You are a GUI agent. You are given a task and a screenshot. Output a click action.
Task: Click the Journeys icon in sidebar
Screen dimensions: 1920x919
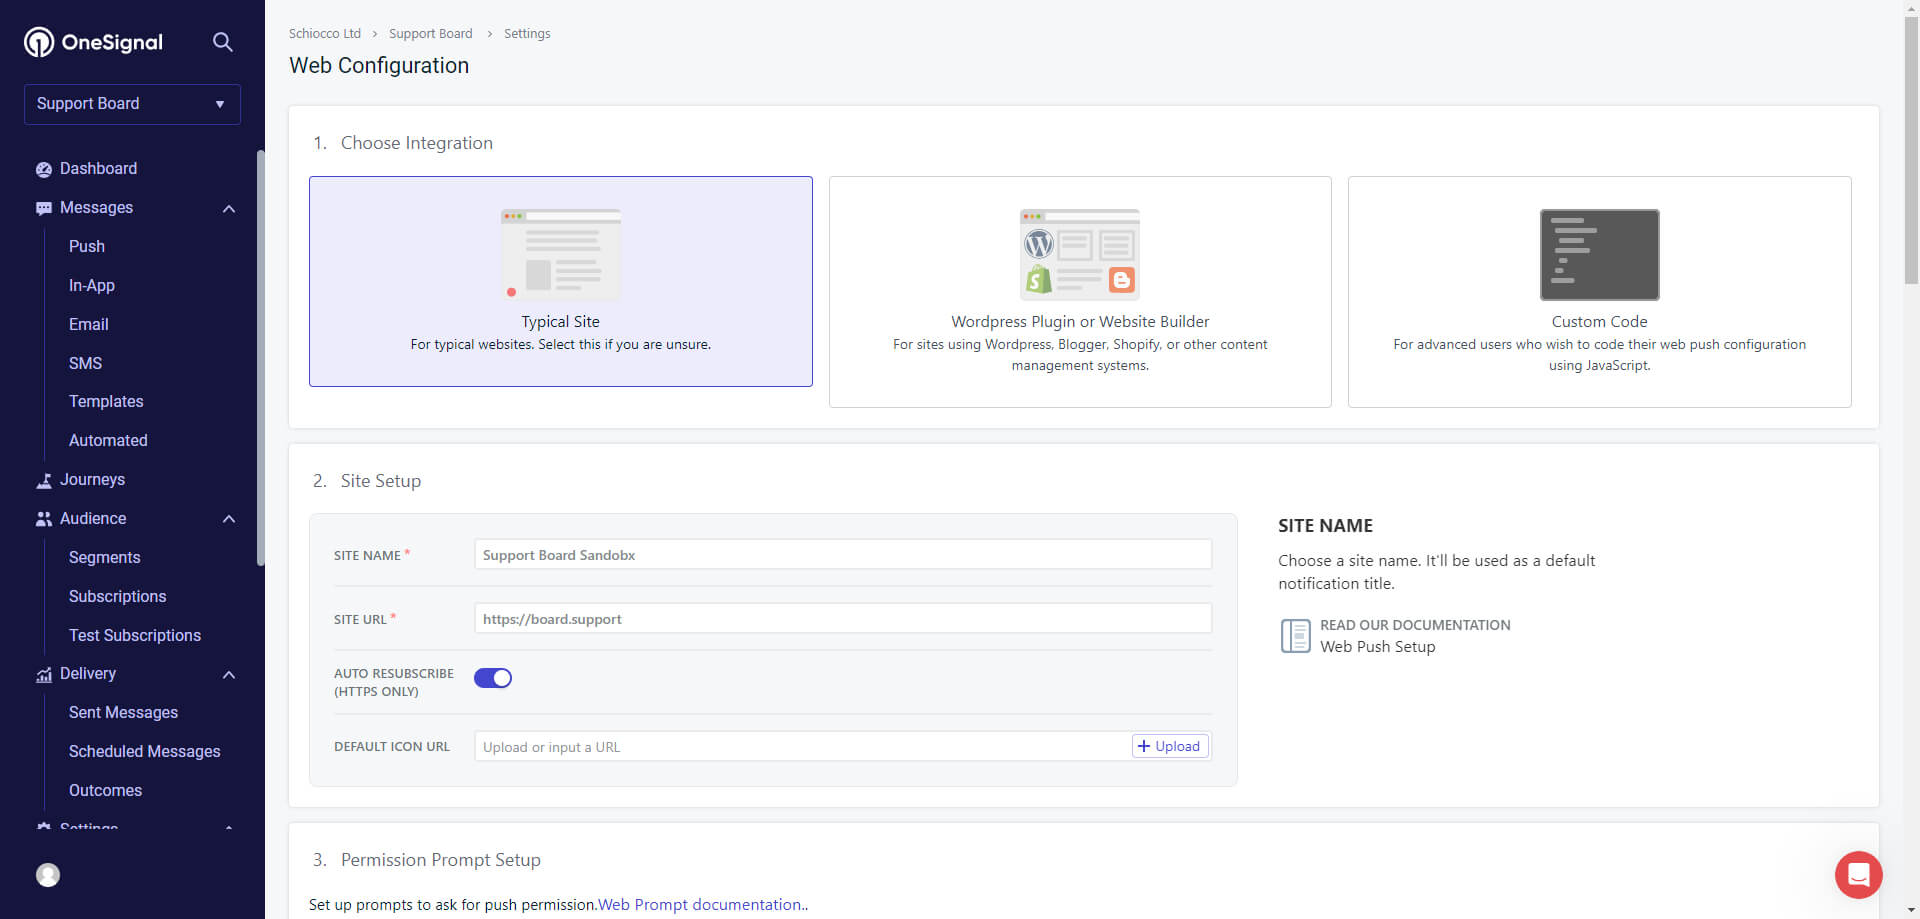click(x=44, y=480)
